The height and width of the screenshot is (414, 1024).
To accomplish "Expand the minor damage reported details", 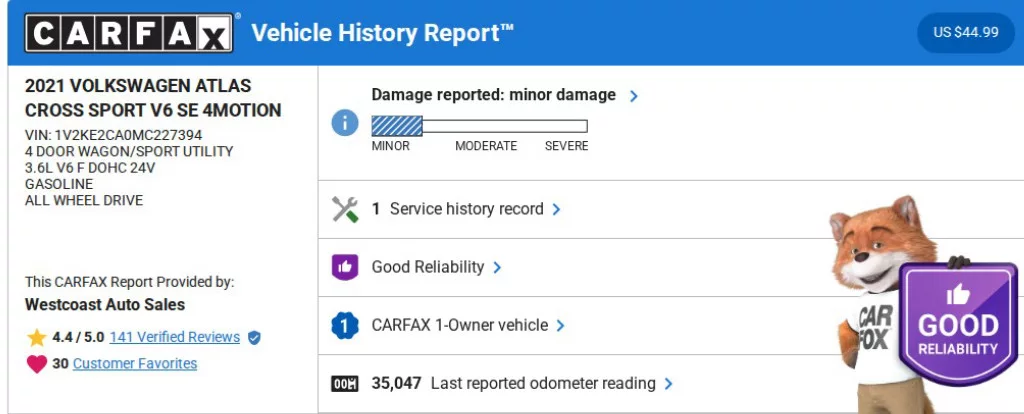I will click(x=633, y=96).
